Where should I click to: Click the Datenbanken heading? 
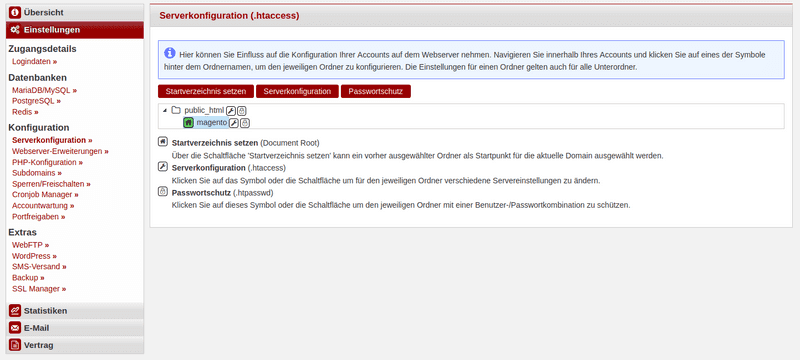pos(37,78)
